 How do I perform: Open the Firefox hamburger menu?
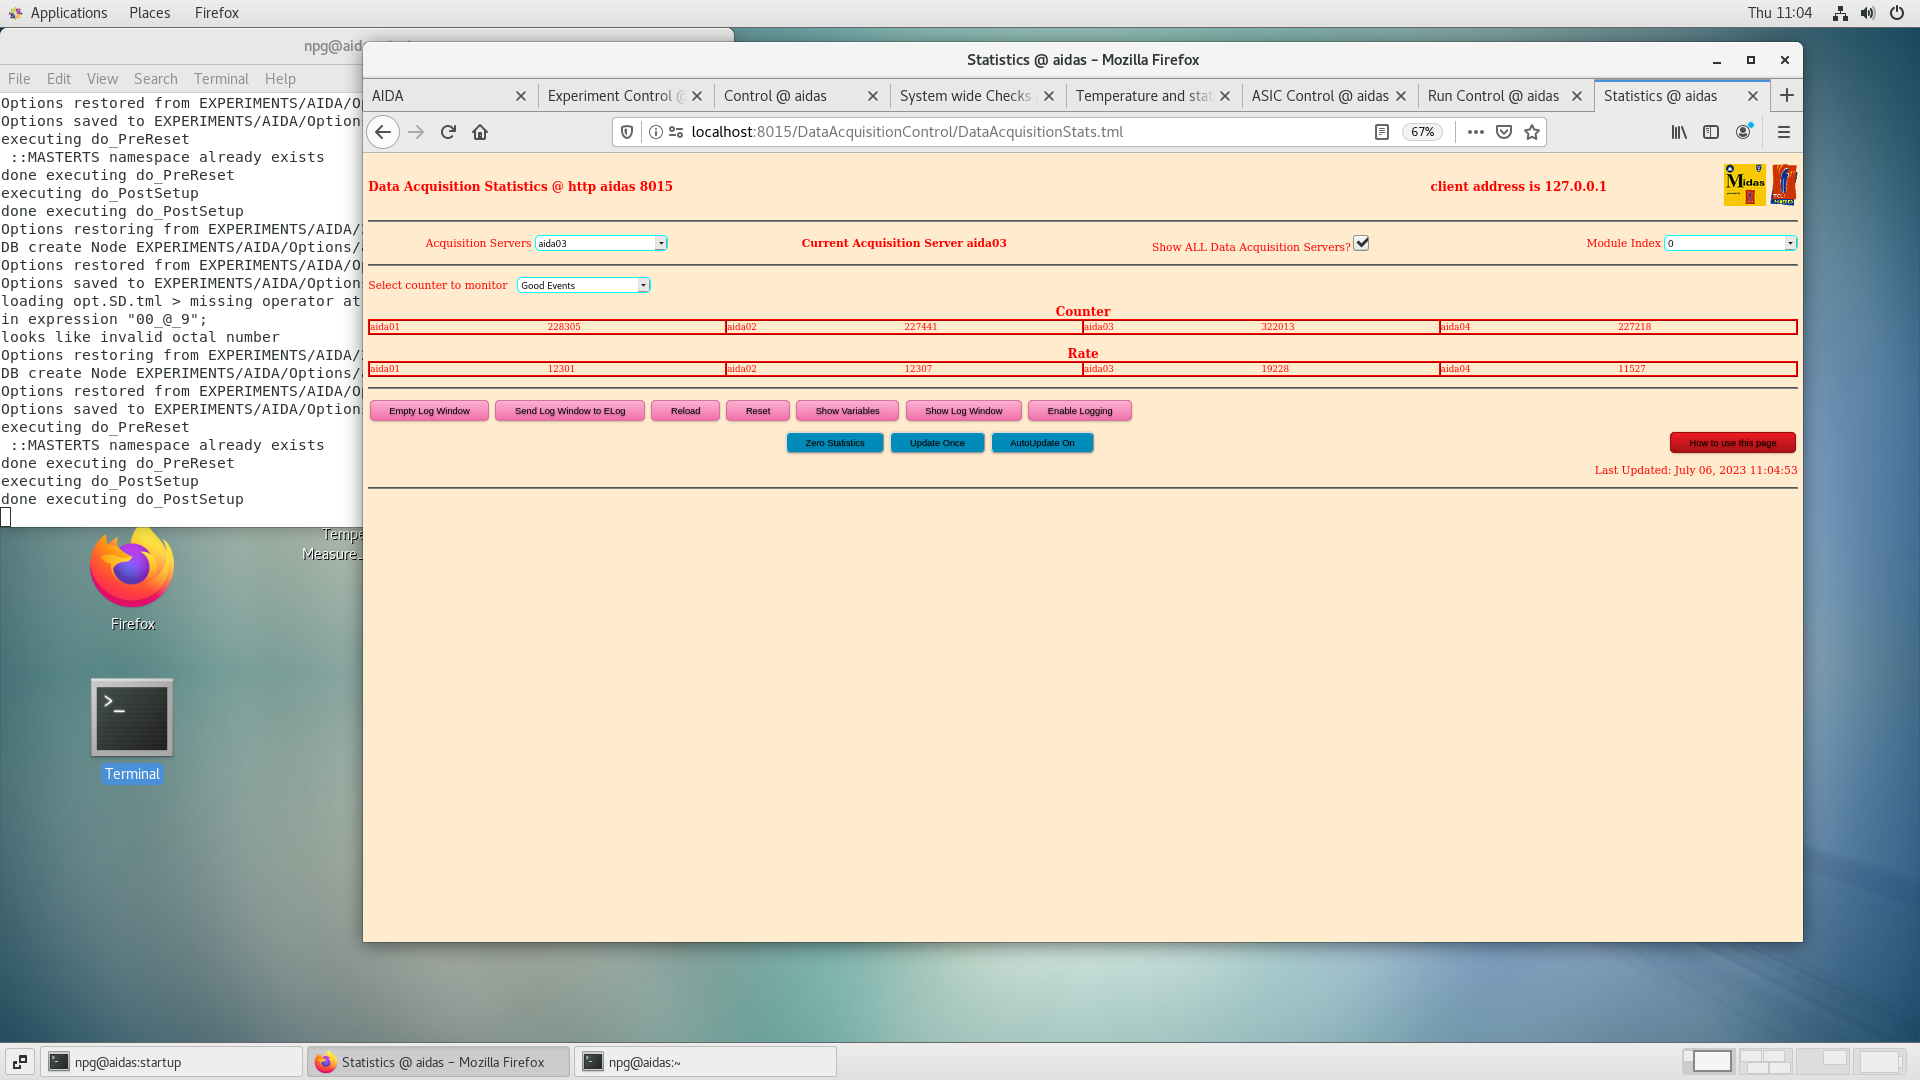tap(1783, 132)
